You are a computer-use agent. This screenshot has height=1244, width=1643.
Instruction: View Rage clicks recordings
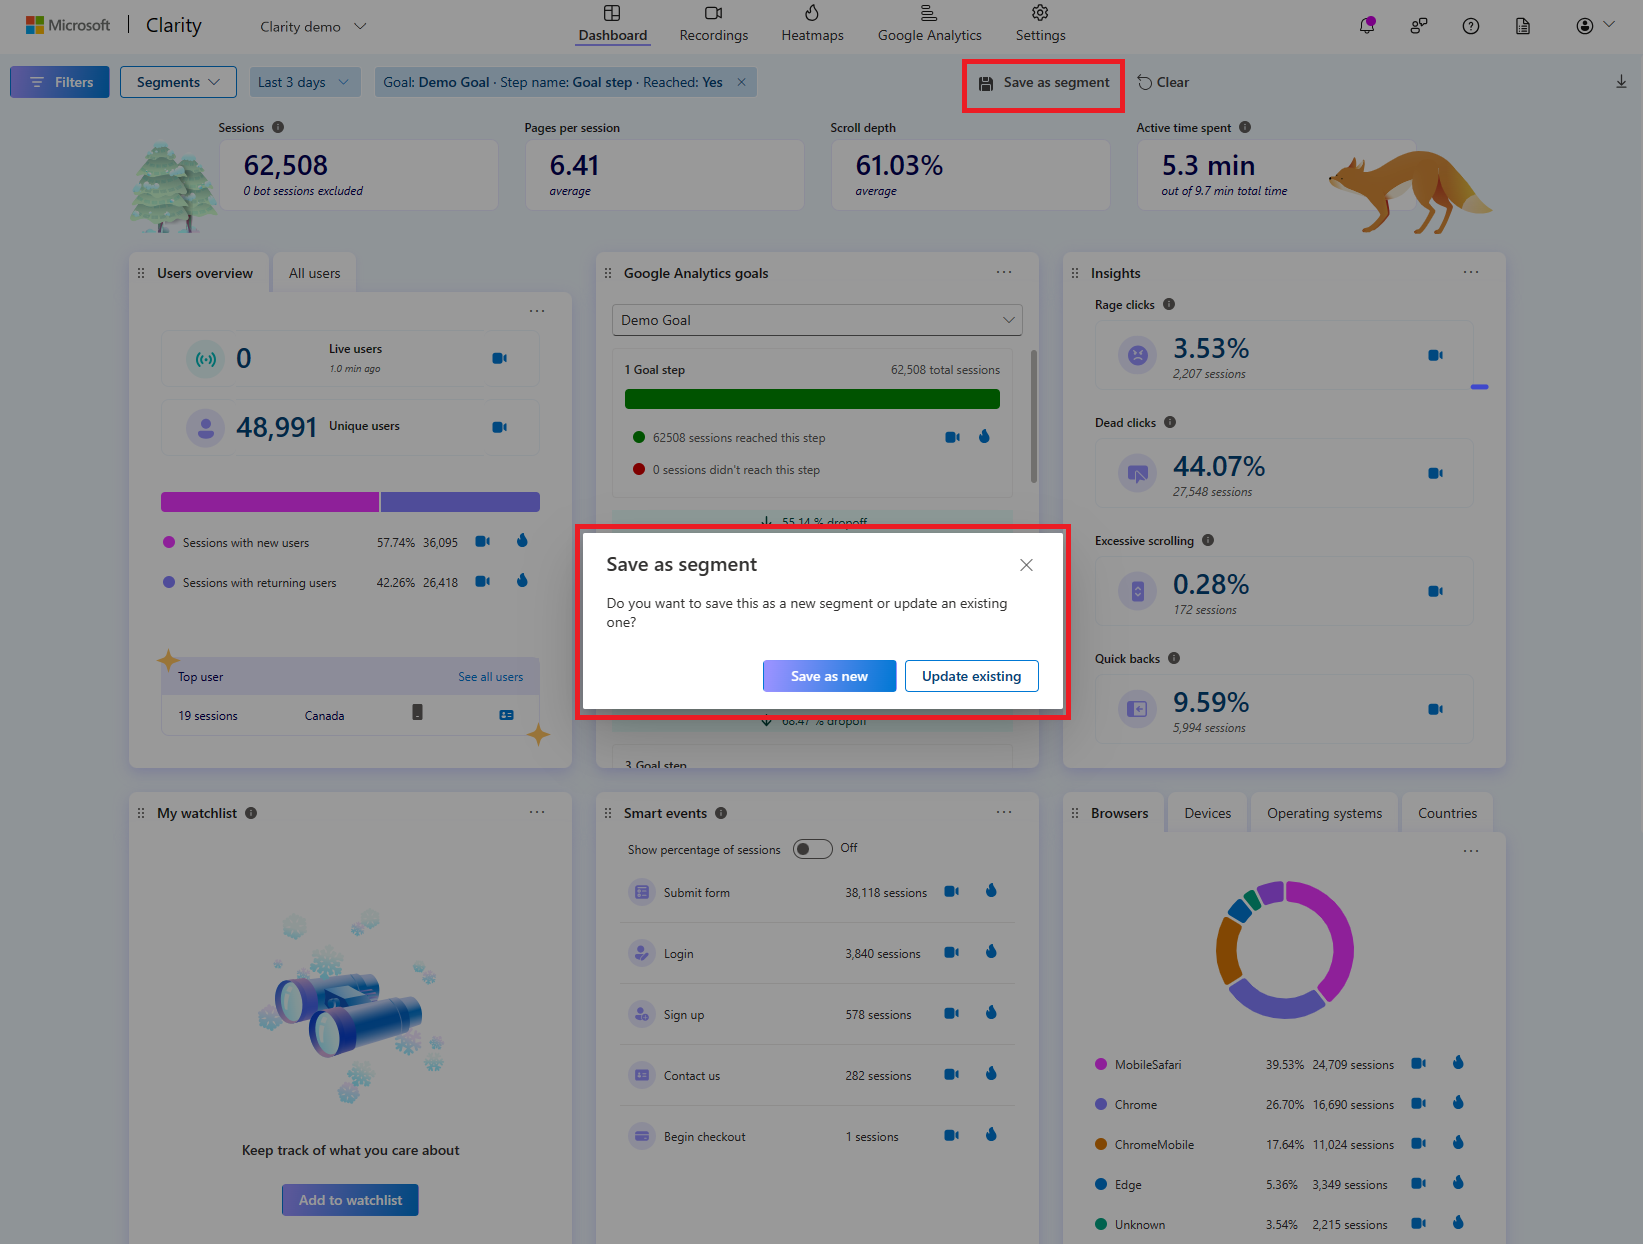pos(1436,355)
